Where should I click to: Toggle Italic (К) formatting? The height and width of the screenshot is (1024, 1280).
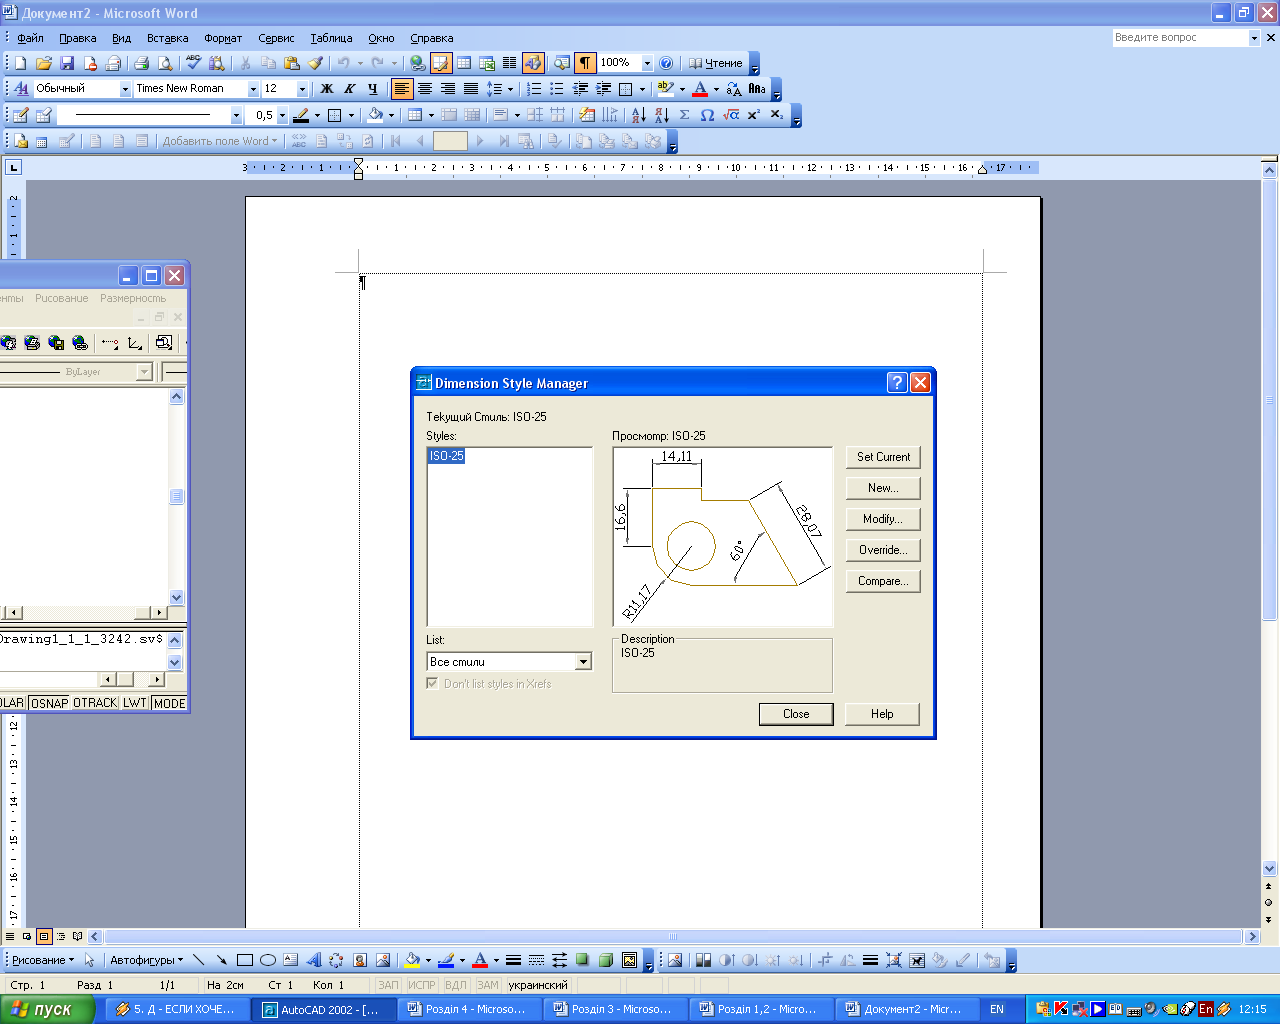350,89
